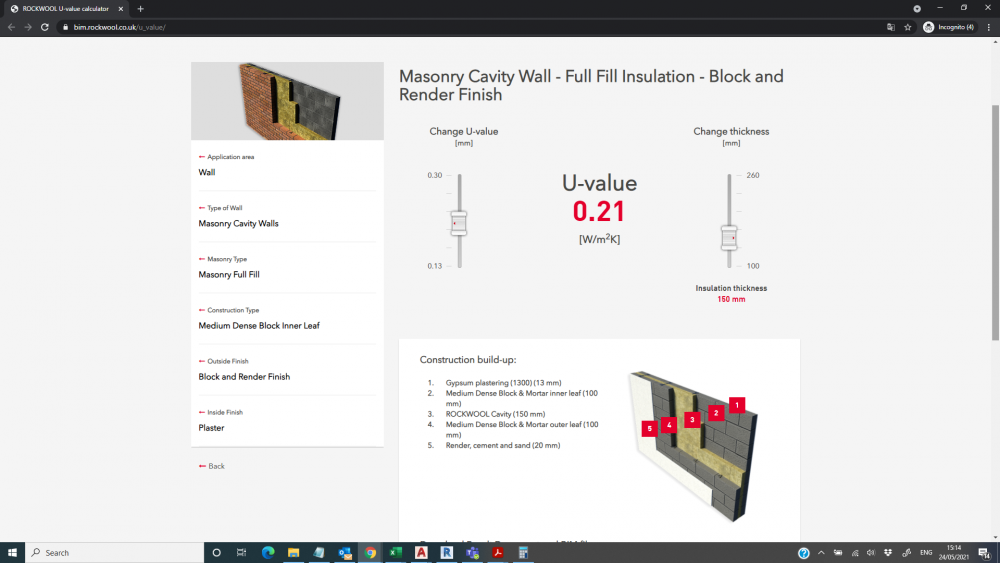1000x563 pixels.
Task: Open the Chrome three-dot menu
Action: tap(989, 27)
